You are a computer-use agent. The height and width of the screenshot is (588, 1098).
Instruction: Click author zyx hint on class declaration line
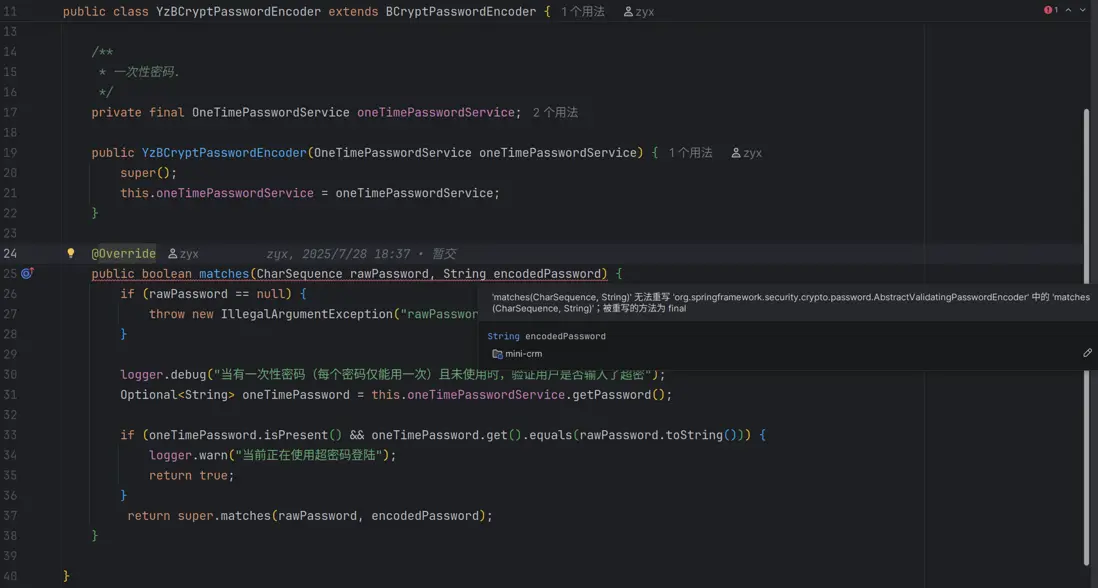tap(638, 12)
